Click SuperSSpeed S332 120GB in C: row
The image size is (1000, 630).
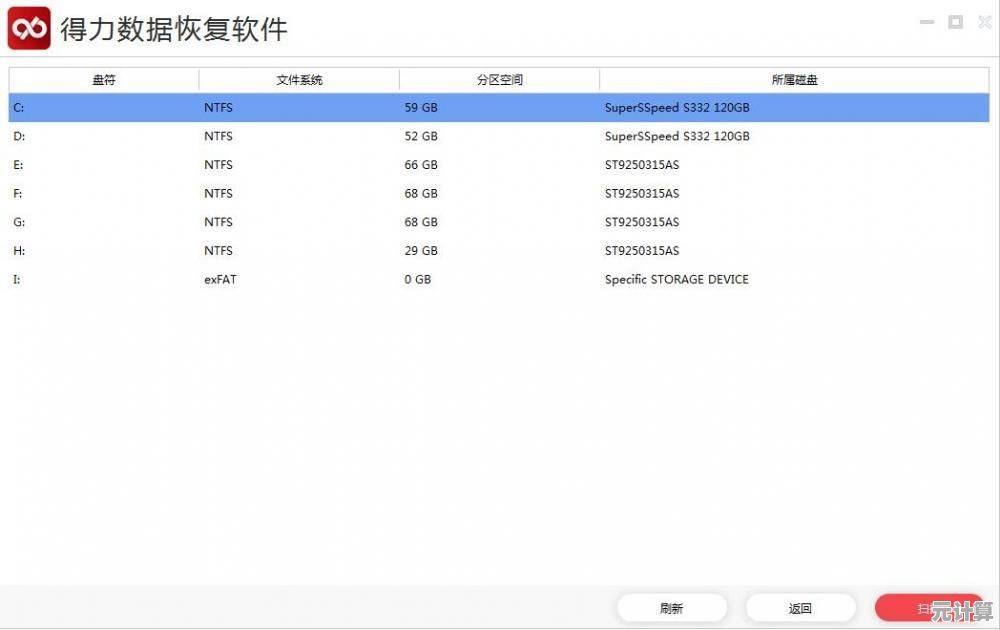click(677, 108)
